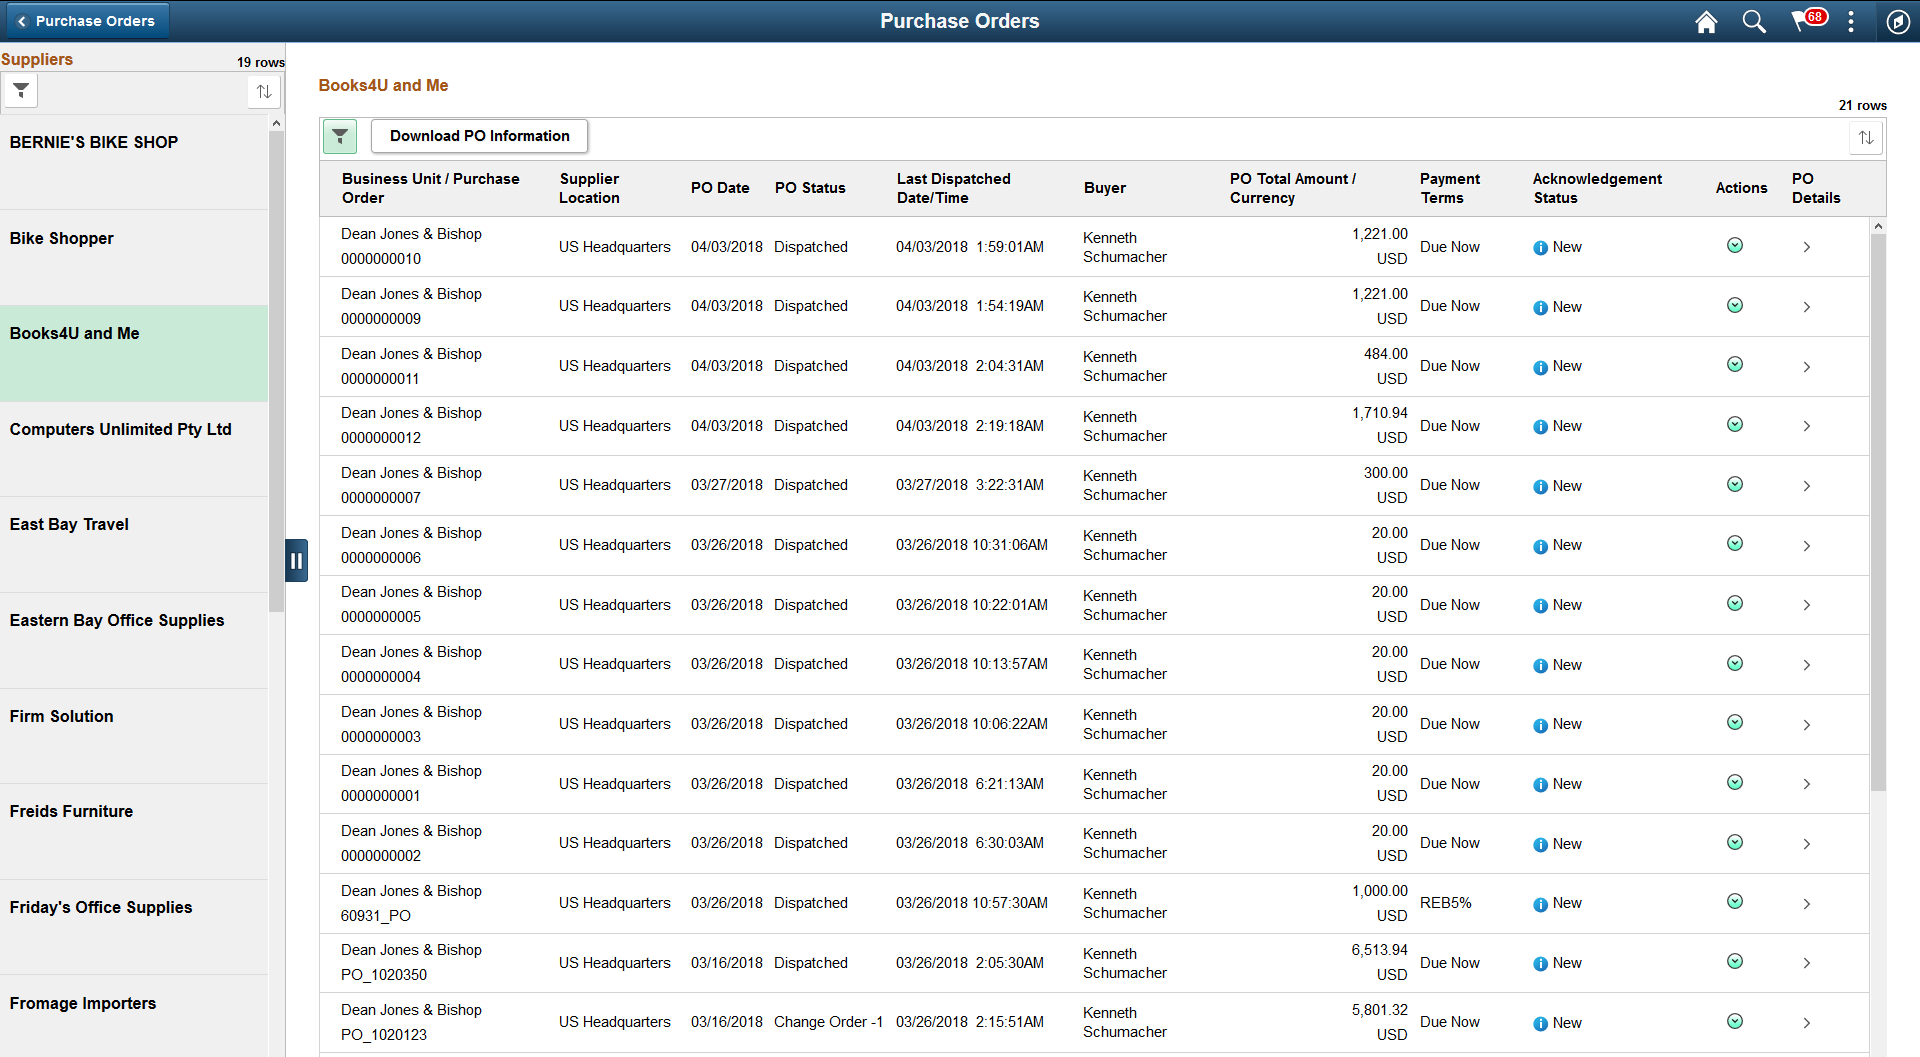Screen dimensions: 1920x1057
Task: Select the Bike Shopper supplier
Action: (62, 238)
